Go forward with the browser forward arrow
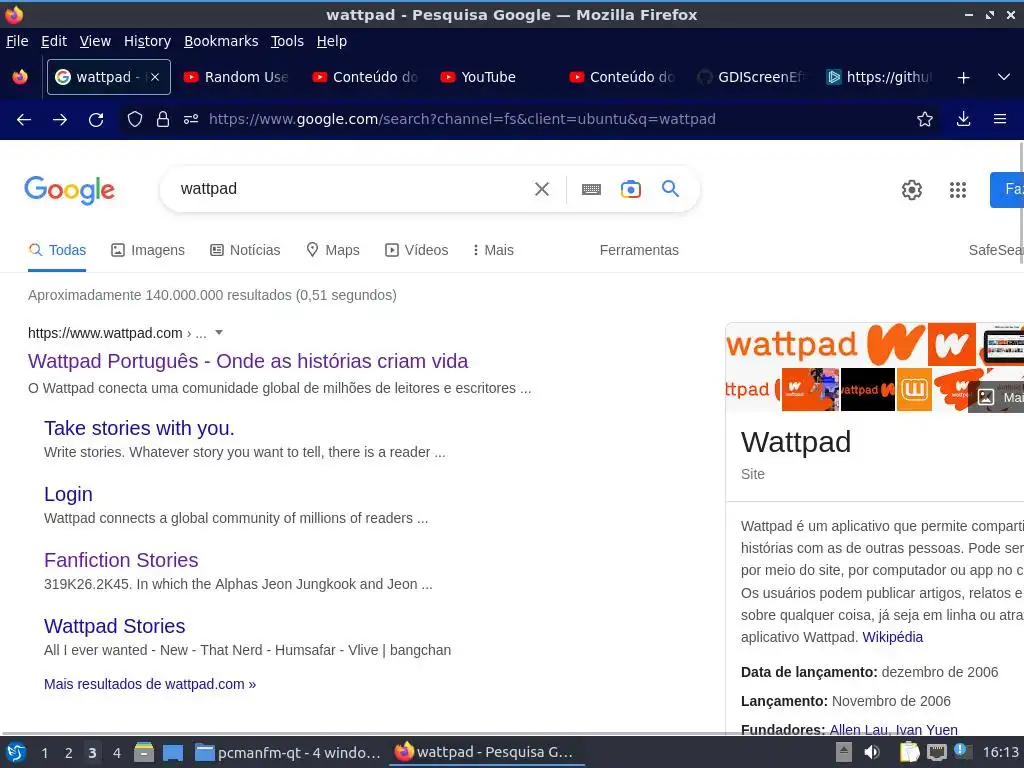This screenshot has height=768, width=1024. tap(60, 120)
